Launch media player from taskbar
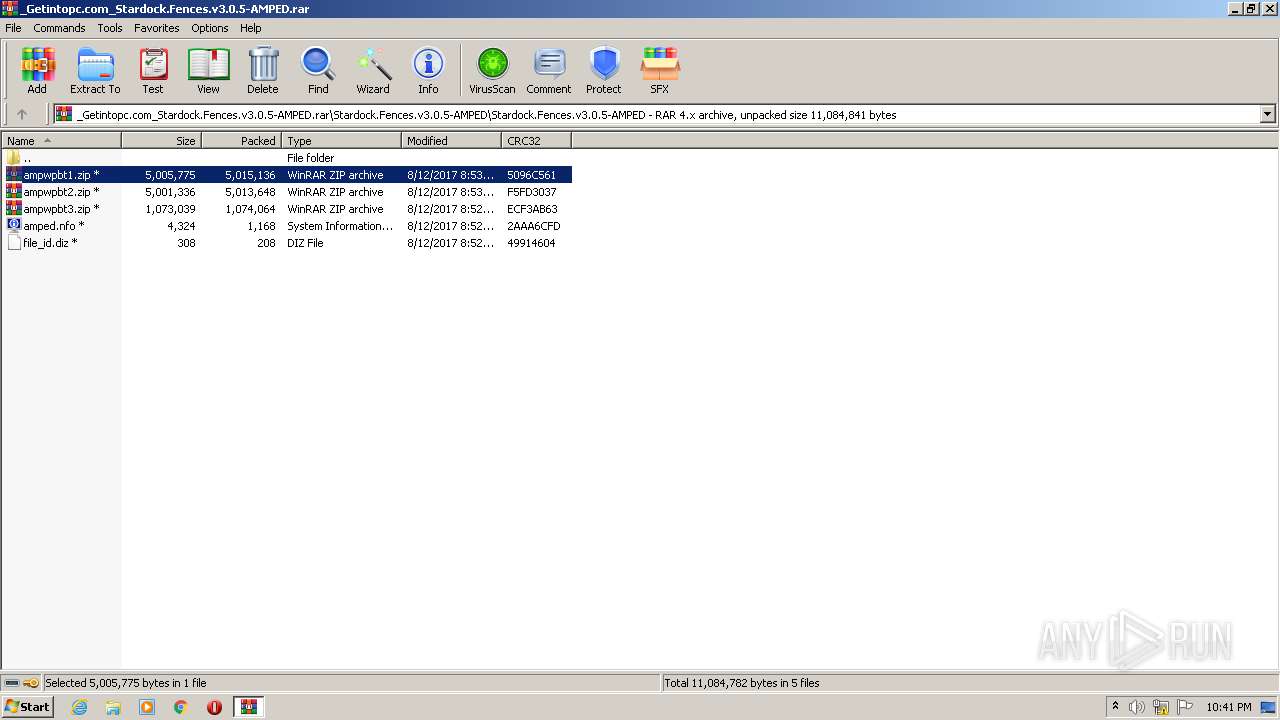Viewport: 1280px width, 720px height. tap(147, 707)
